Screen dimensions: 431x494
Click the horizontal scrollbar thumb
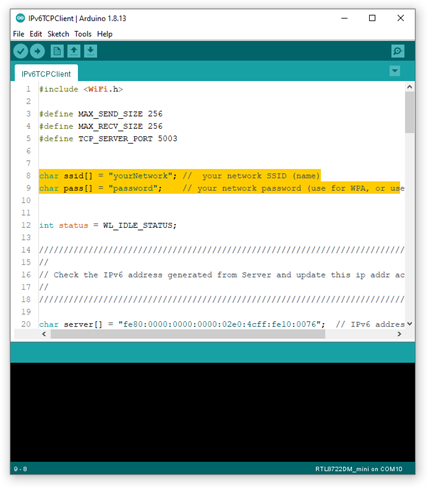point(188,334)
